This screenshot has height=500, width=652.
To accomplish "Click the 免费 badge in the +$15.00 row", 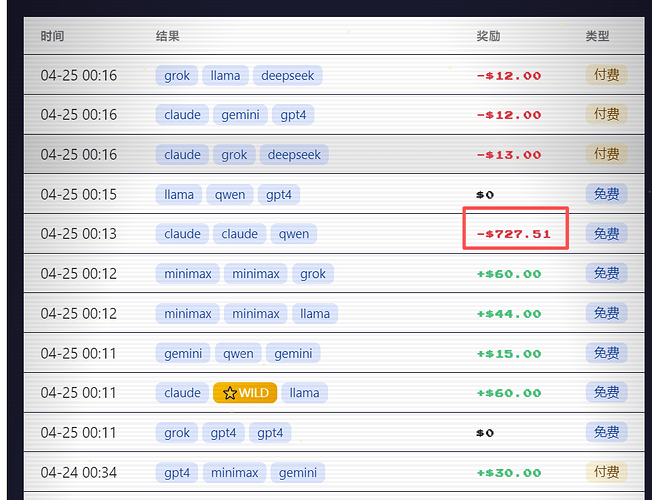I will point(606,353).
